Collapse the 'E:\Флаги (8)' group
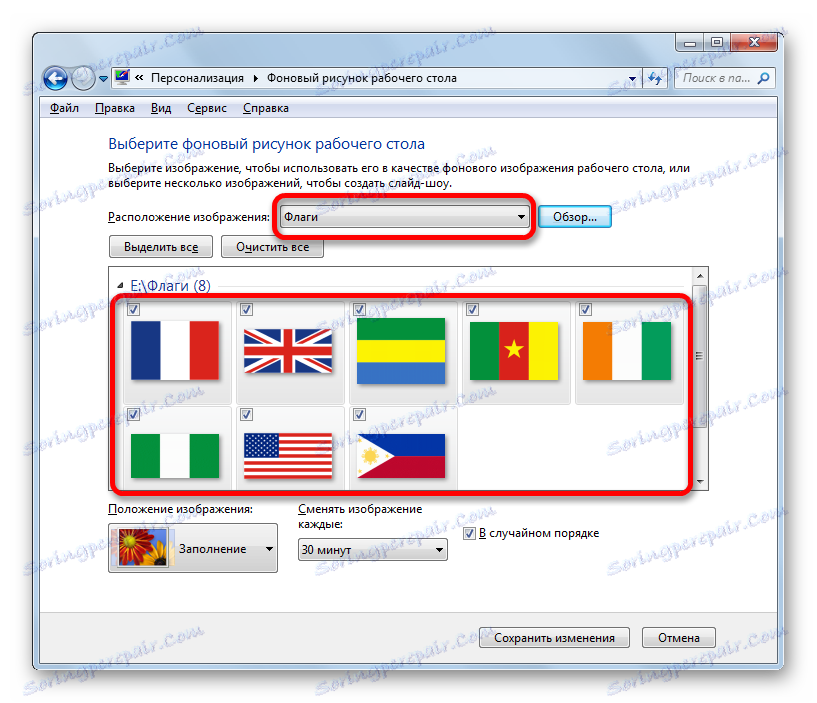This screenshot has width=817, height=703. 120,286
